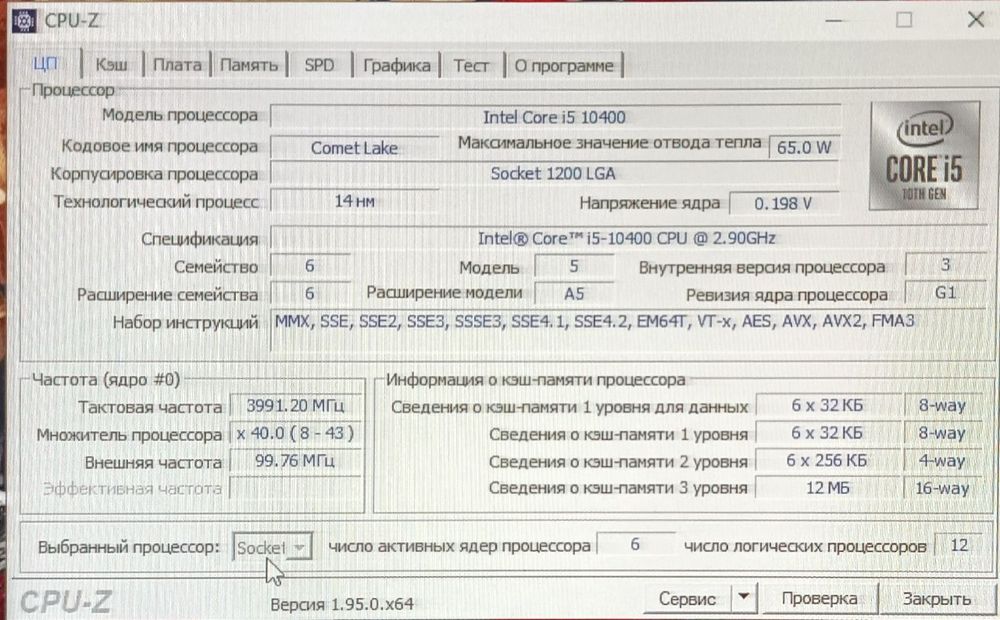Viewport: 1000px width, 620px height.
Task: Click the 4-way cache associativity value
Action: 943,461
